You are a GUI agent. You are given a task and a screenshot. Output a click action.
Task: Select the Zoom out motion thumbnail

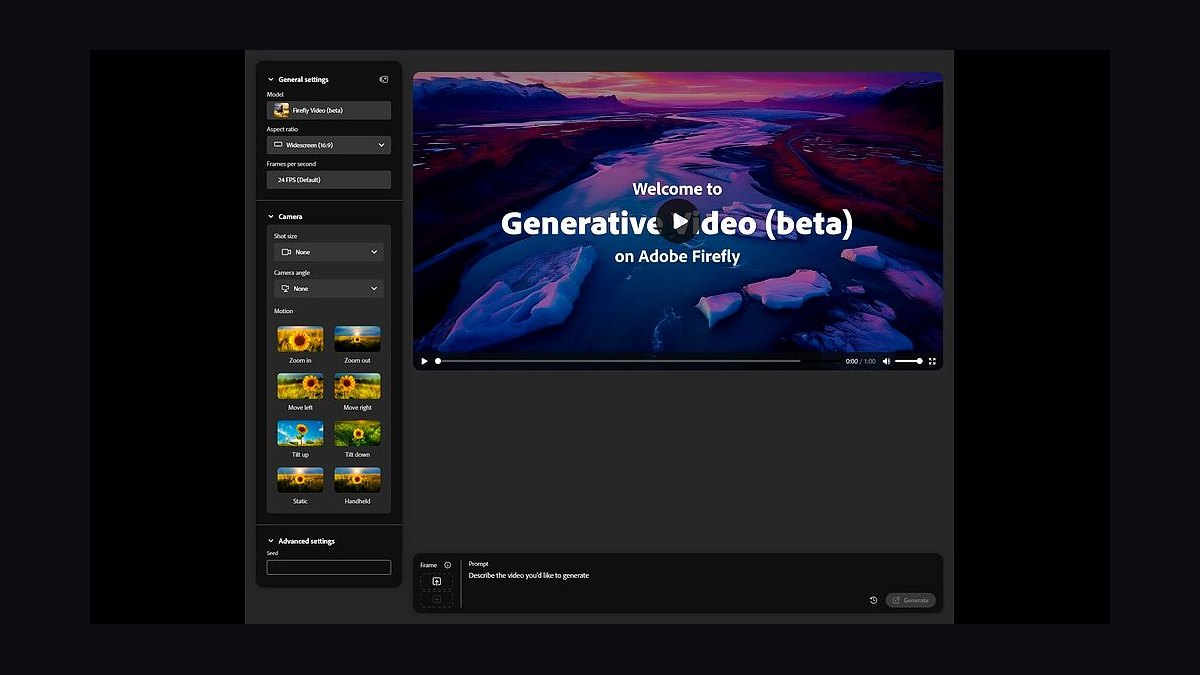click(x=357, y=338)
